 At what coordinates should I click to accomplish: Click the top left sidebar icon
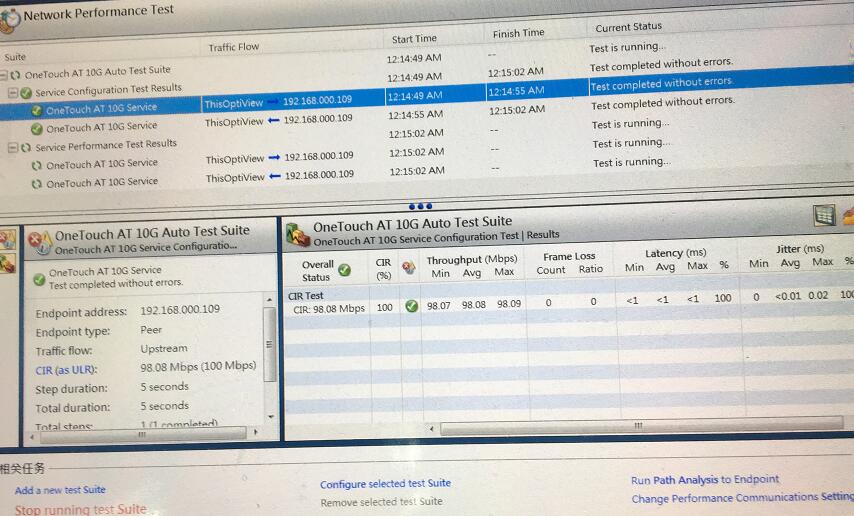(8, 238)
